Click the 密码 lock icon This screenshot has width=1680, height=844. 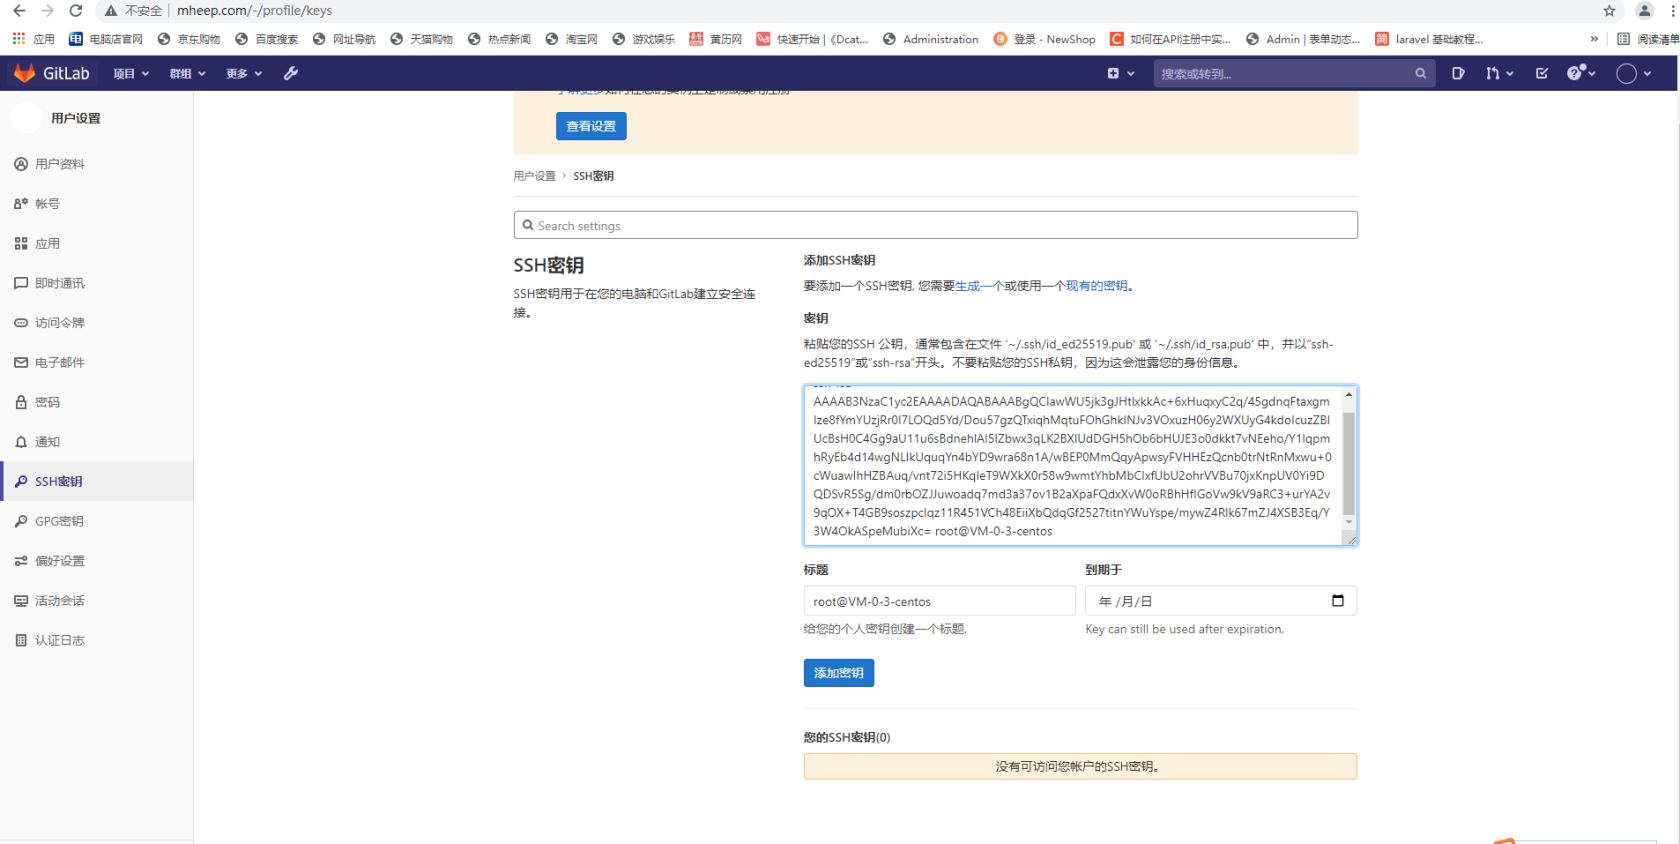[21, 402]
